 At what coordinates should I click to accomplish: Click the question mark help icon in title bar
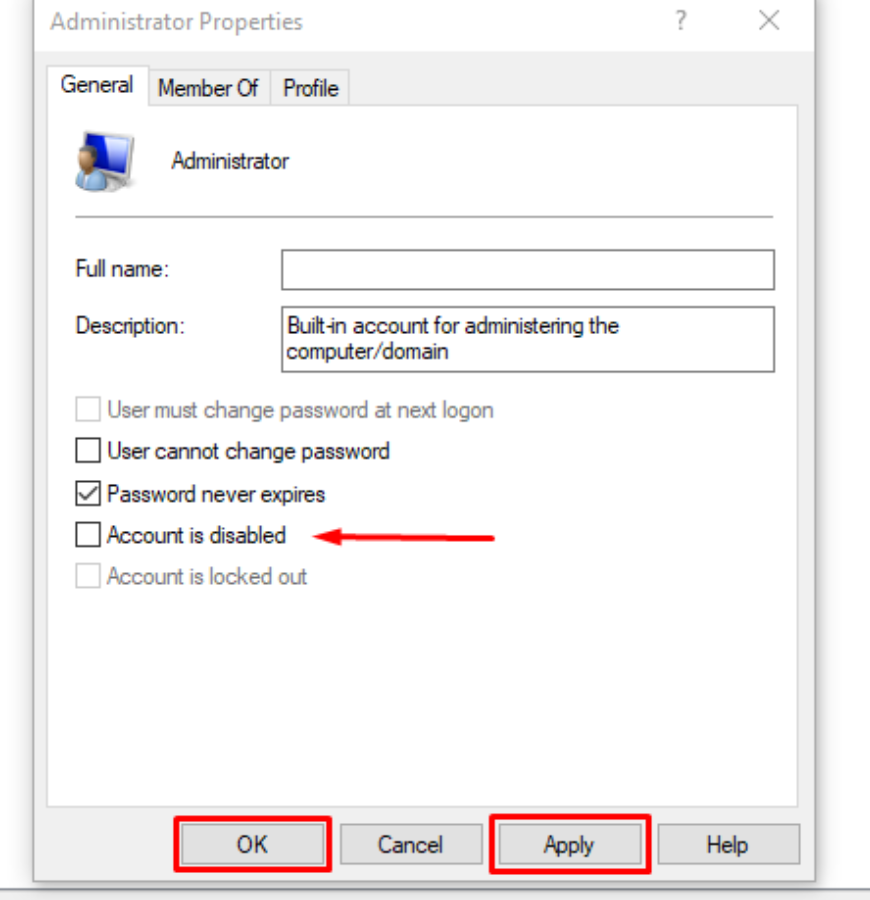pos(681,21)
